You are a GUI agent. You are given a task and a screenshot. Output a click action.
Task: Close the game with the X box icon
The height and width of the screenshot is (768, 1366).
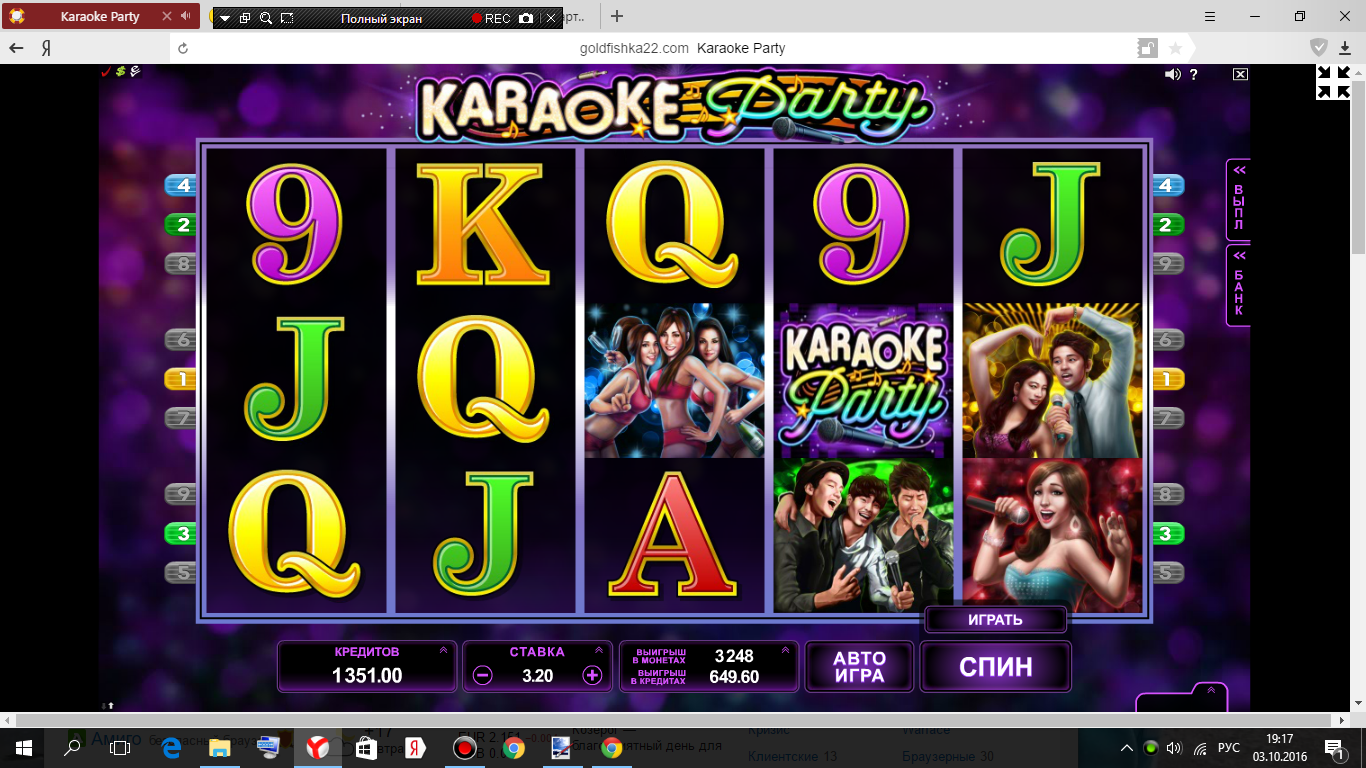(1240, 74)
